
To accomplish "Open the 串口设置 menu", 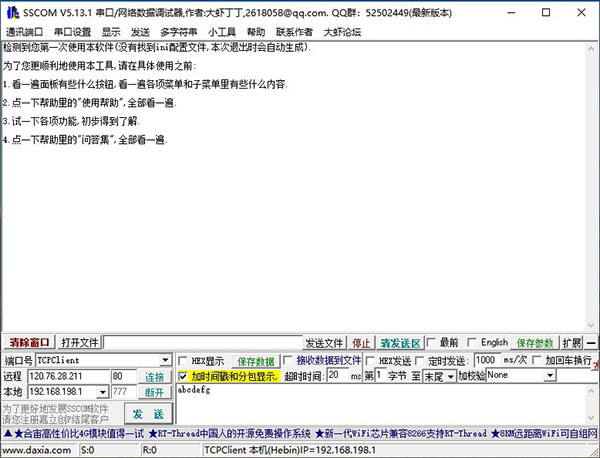I will point(72,32).
